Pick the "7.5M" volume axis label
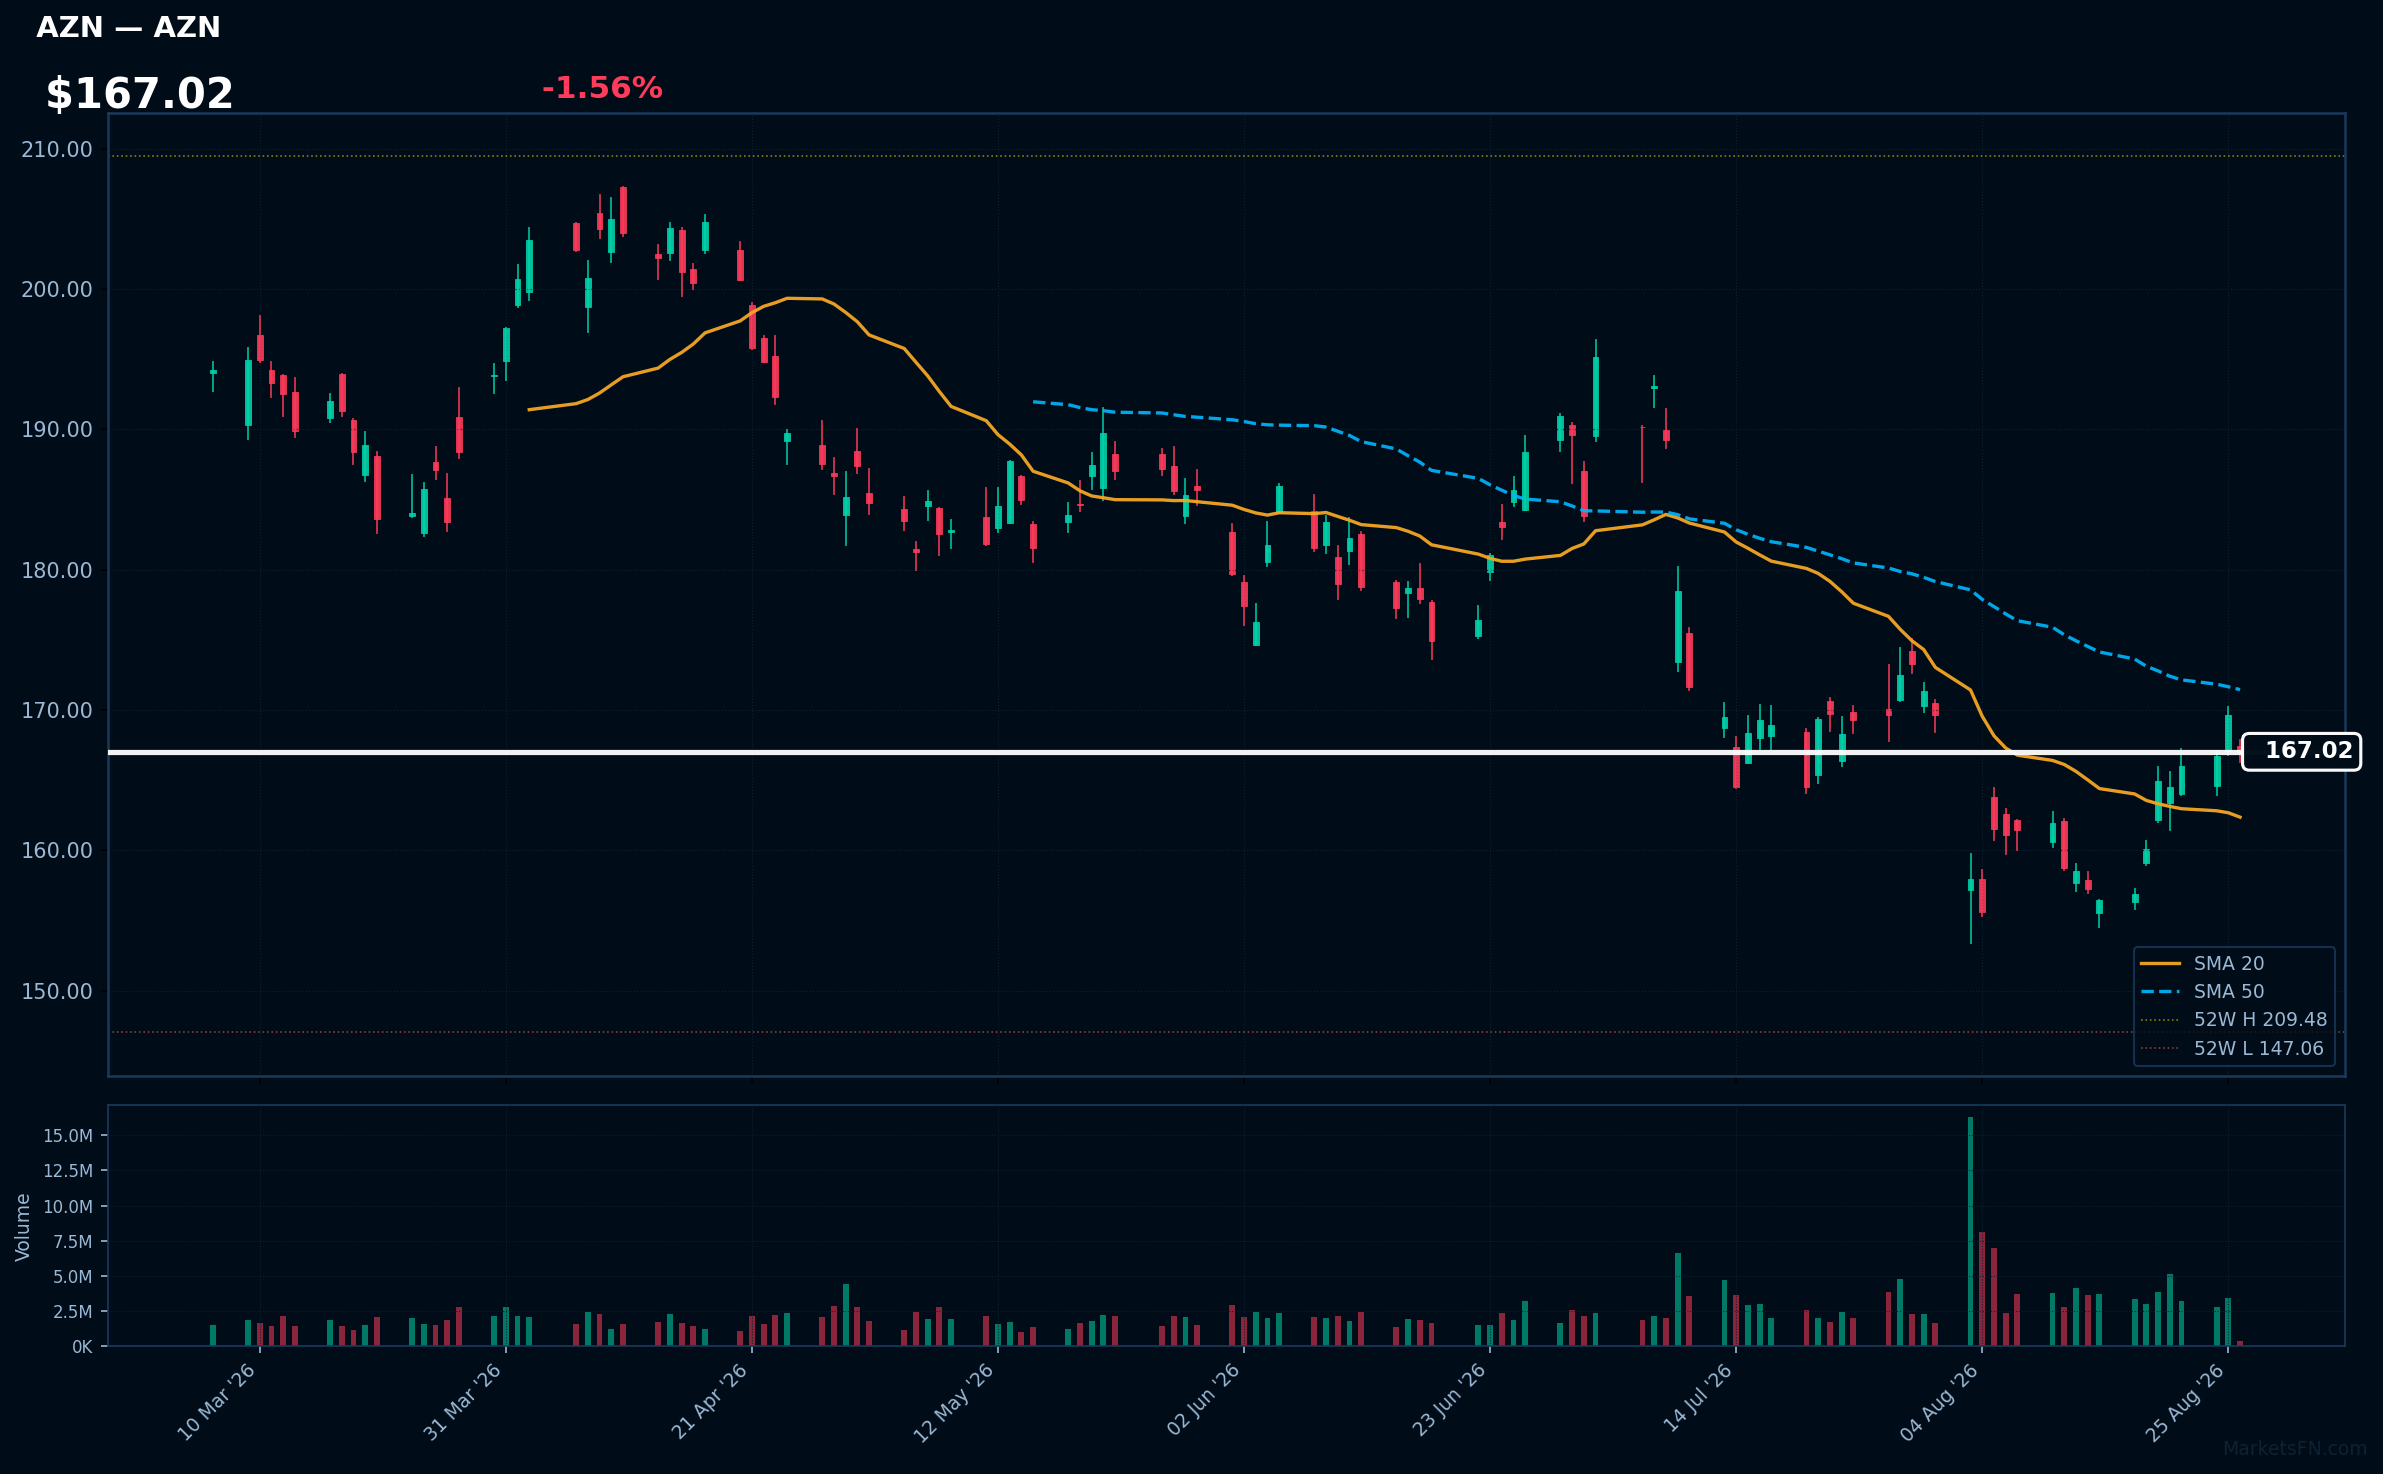This screenshot has width=2383, height=1474. pos(73,1242)
